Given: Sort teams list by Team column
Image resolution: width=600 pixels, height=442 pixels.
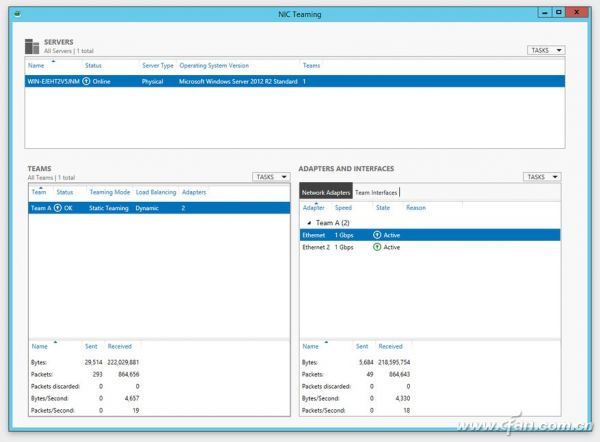Looking at the screenshot, I should tap(39, 192).
